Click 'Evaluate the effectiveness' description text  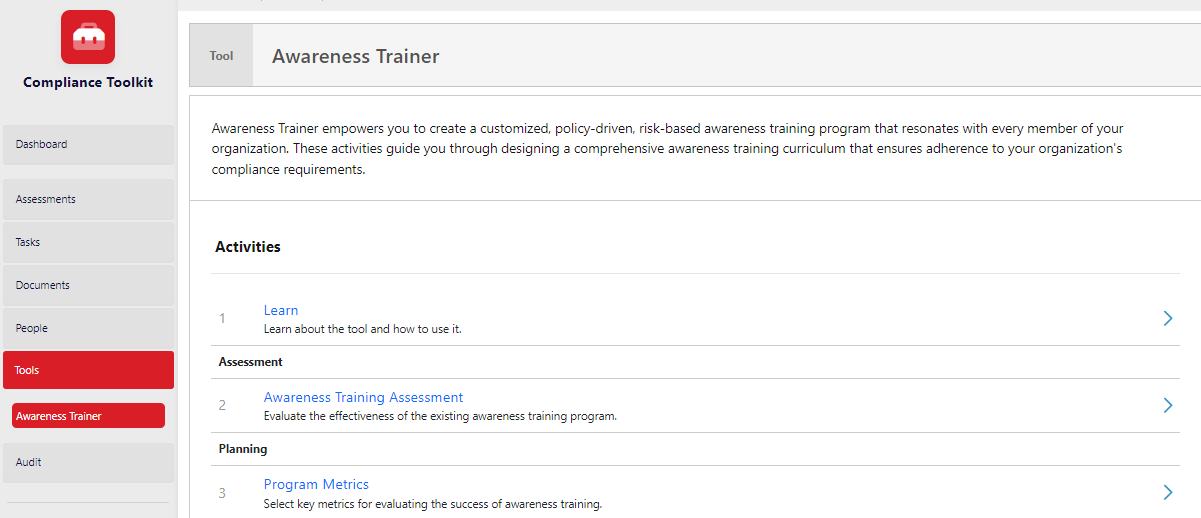click(440, 416)
